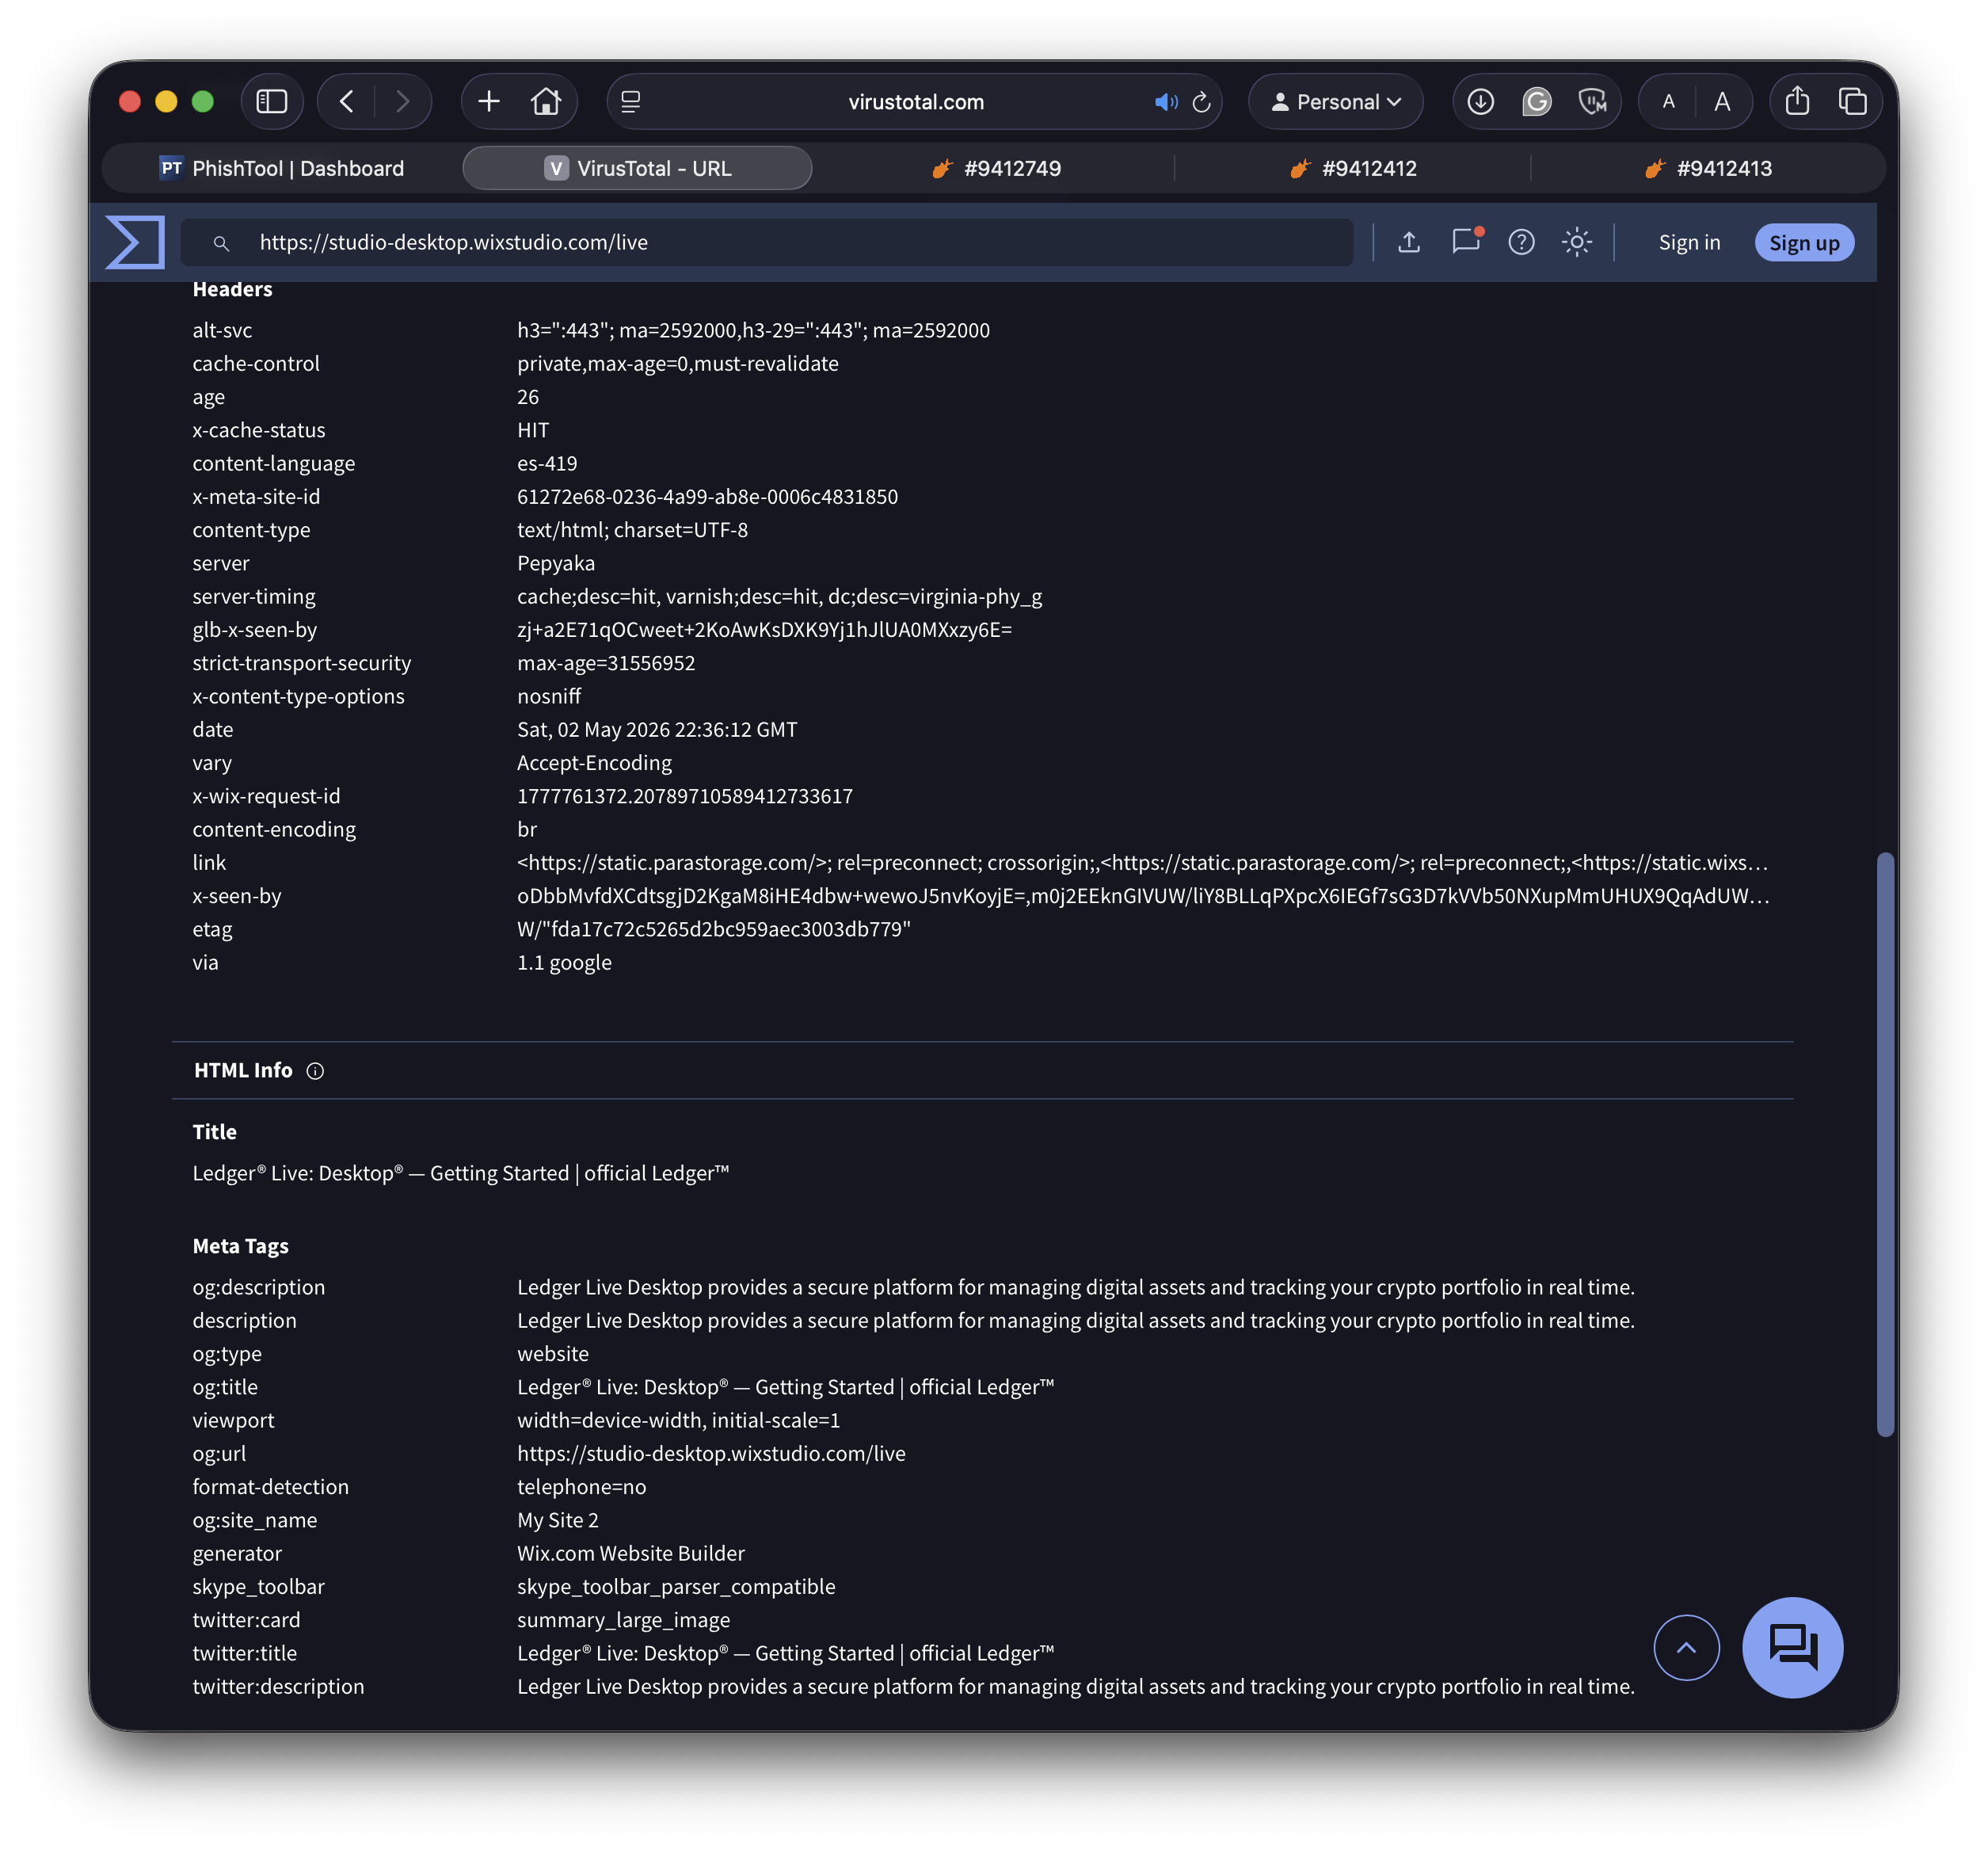
Task: Open the Grammarly extension
Action: (x=1537, y=101)
